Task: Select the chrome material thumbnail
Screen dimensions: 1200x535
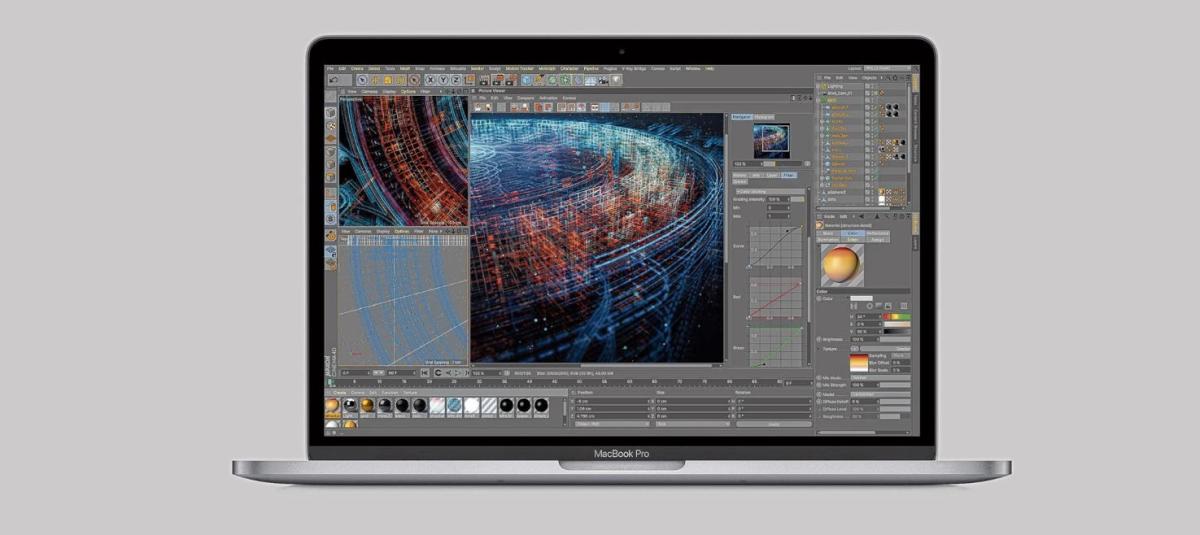Action: tap(350, 404)
